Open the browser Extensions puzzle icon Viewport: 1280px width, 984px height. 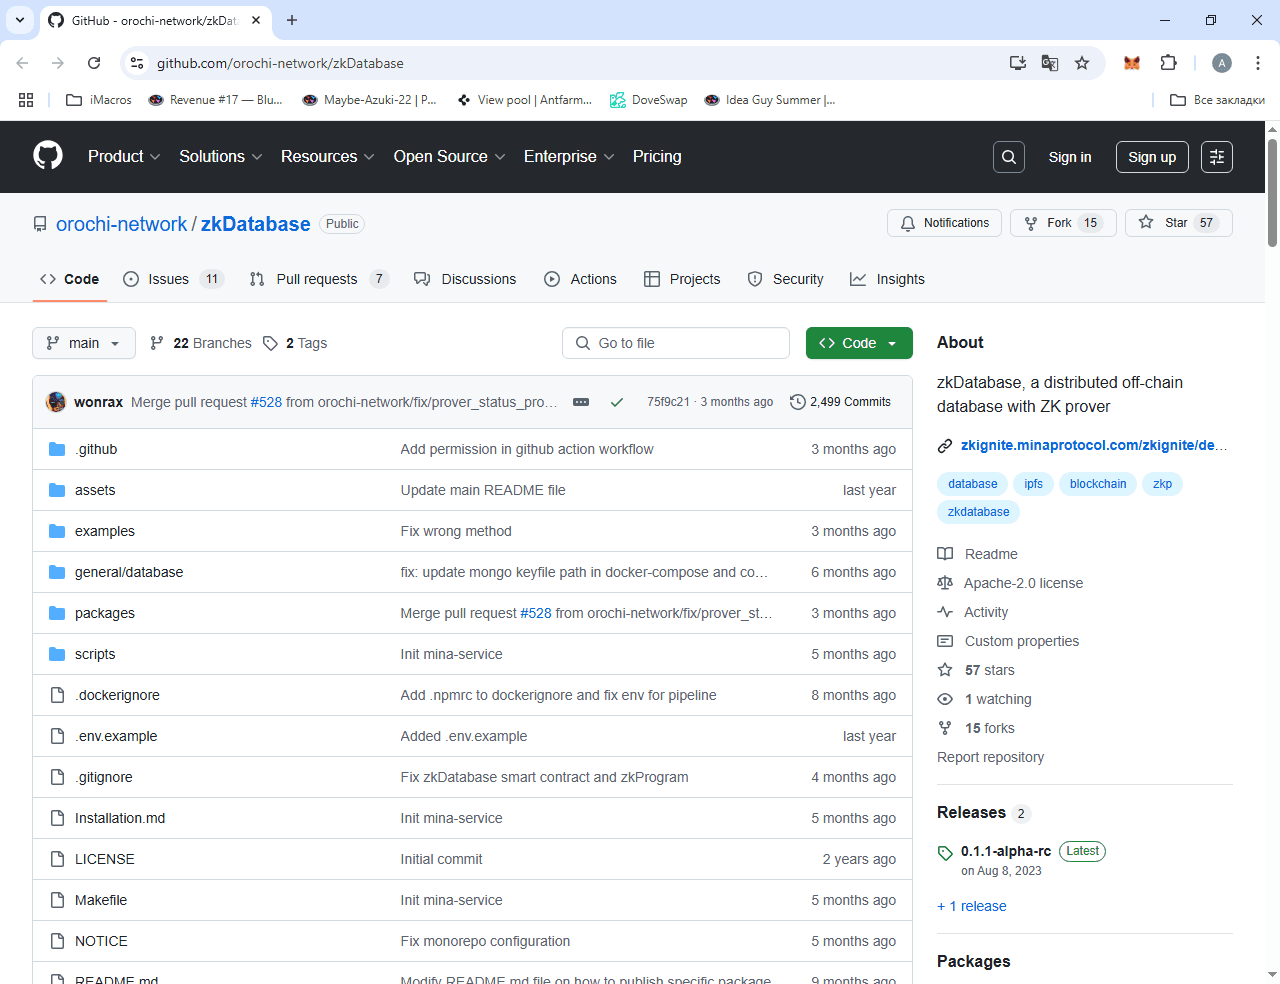[1168, 63]
